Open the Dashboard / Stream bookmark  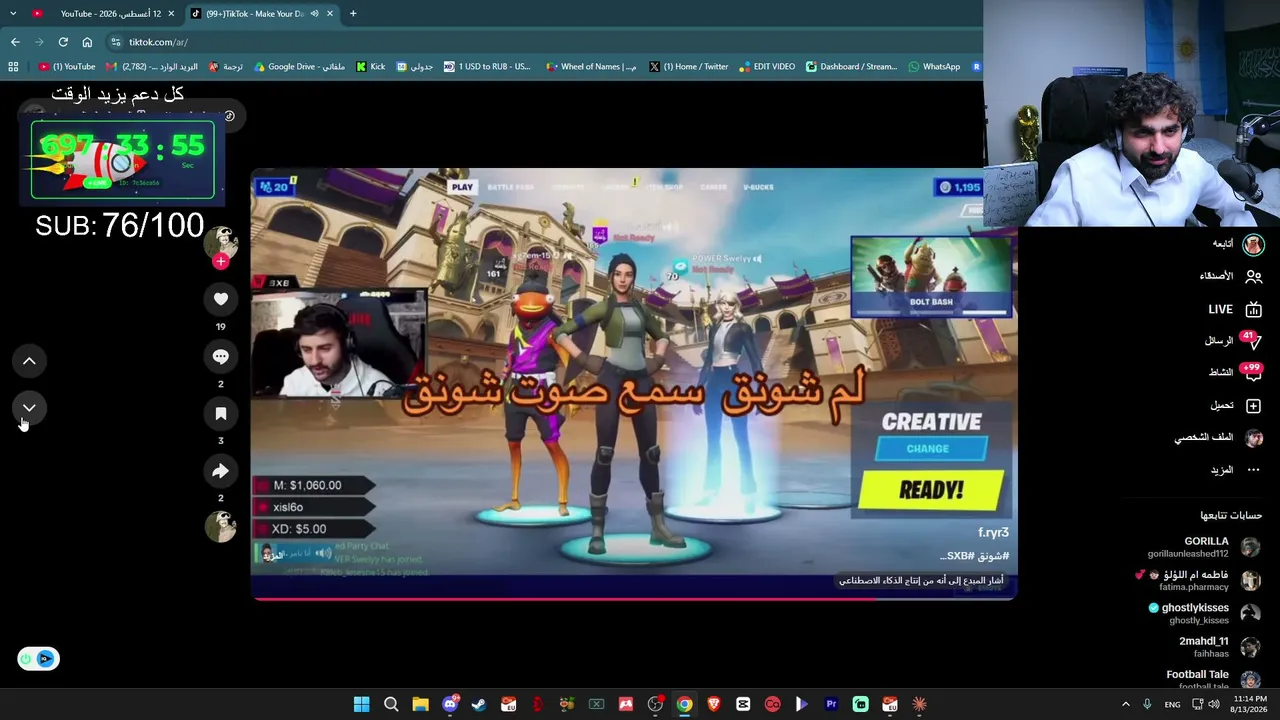(851, 67)
